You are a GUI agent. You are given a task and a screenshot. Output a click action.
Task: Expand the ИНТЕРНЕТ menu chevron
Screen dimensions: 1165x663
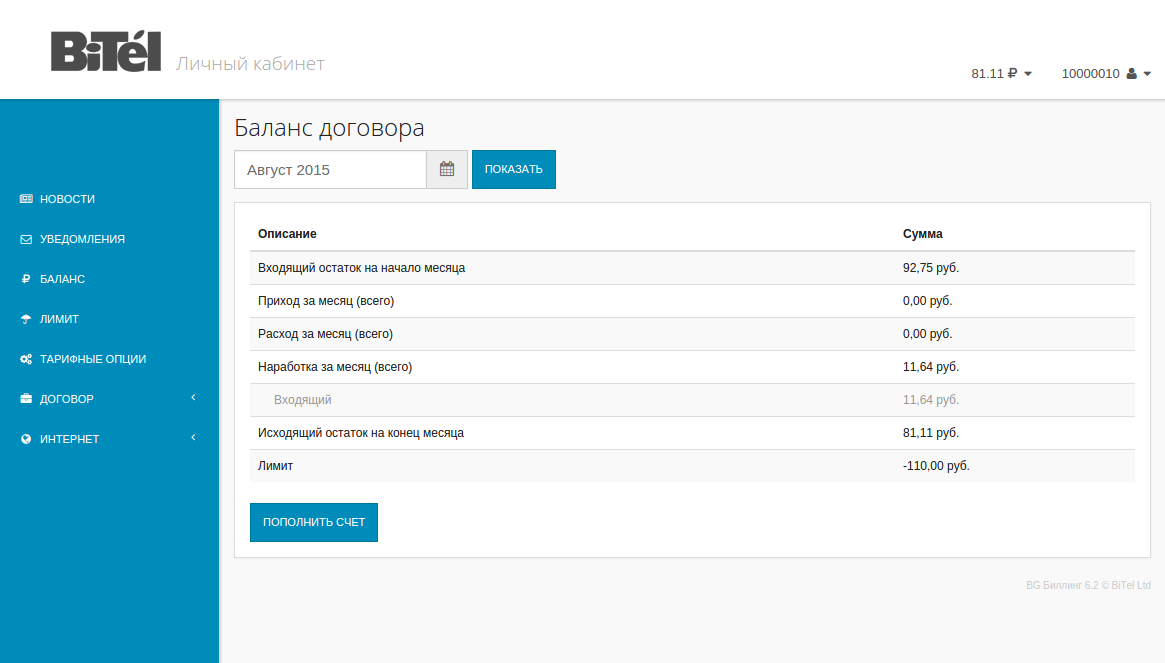pyautogui.click(x=193, y=437)
